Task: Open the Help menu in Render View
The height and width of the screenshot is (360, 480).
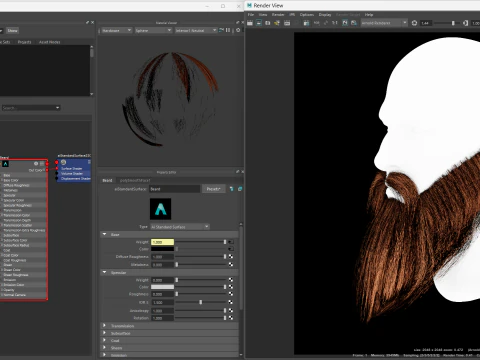Action: pos(369,15)
